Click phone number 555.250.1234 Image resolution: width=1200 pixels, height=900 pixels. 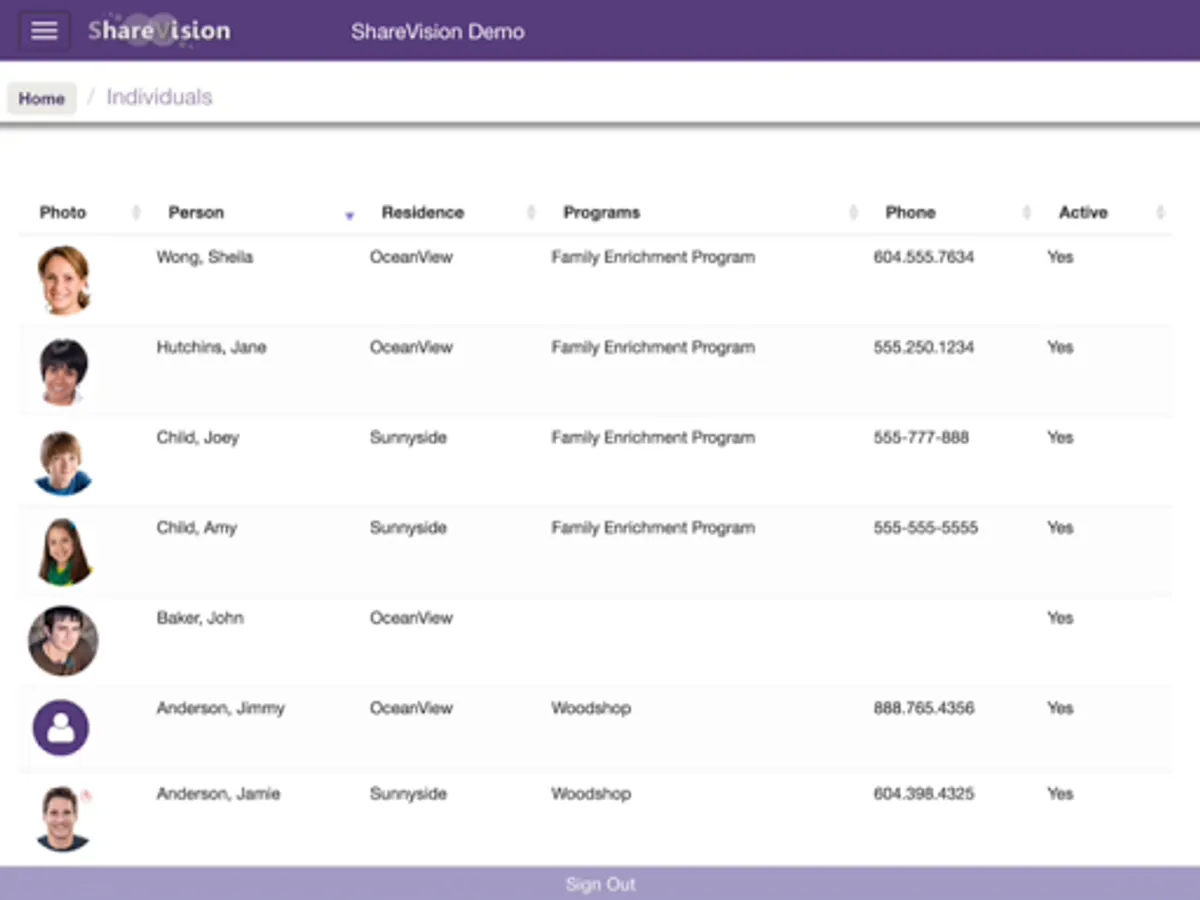pyautogui.click(x=924, y=347)
